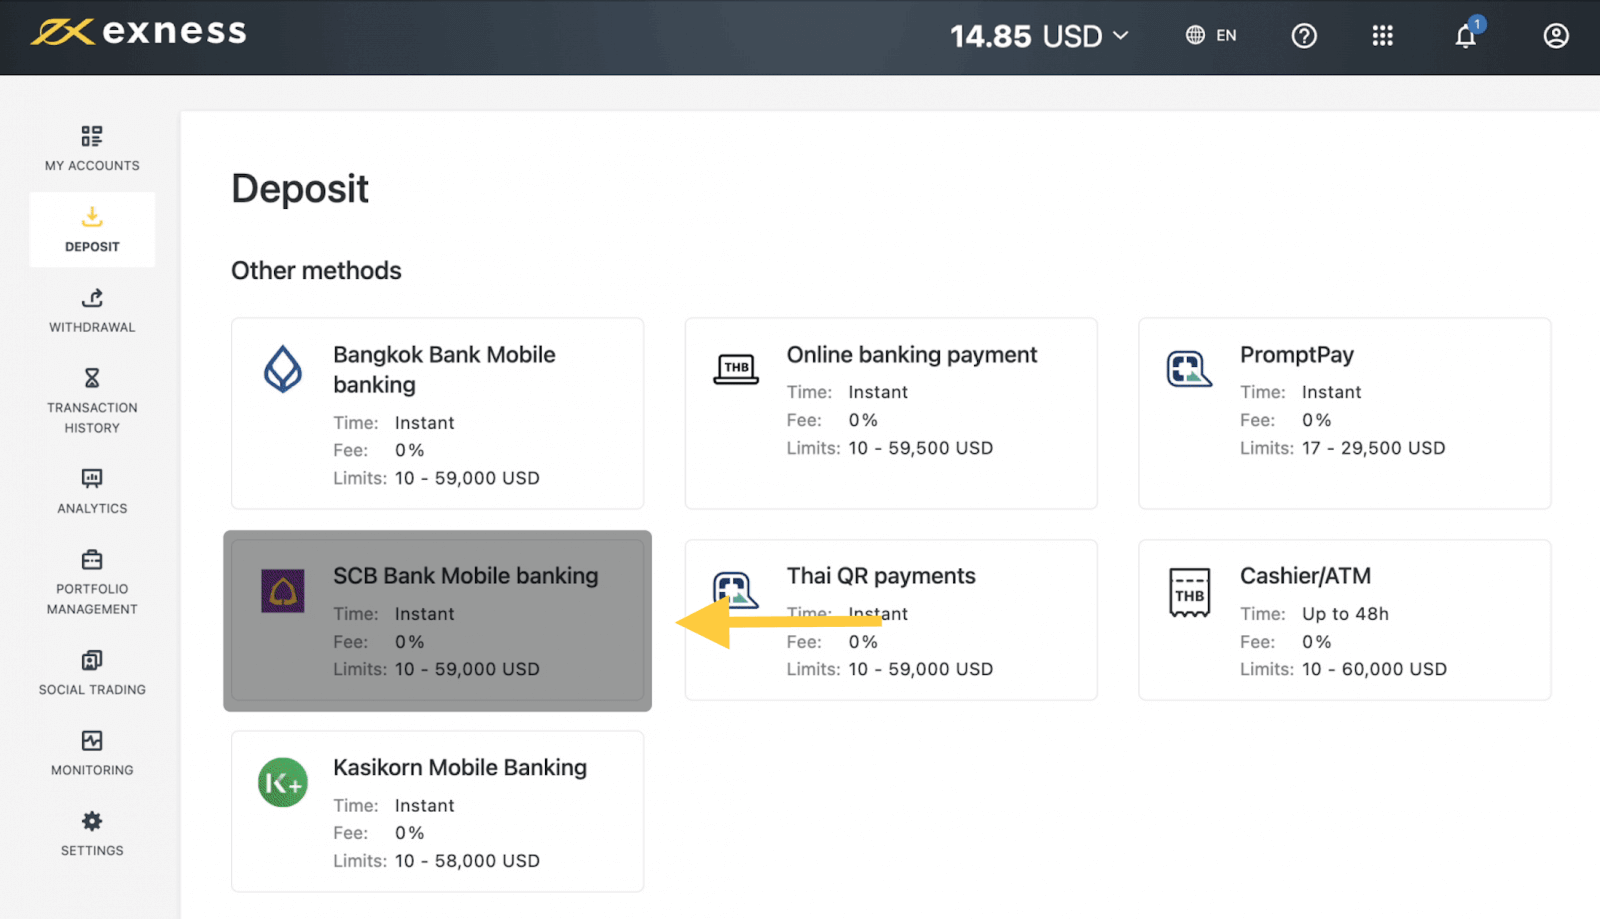Open Monitoring in sidebar

point(92,754)
